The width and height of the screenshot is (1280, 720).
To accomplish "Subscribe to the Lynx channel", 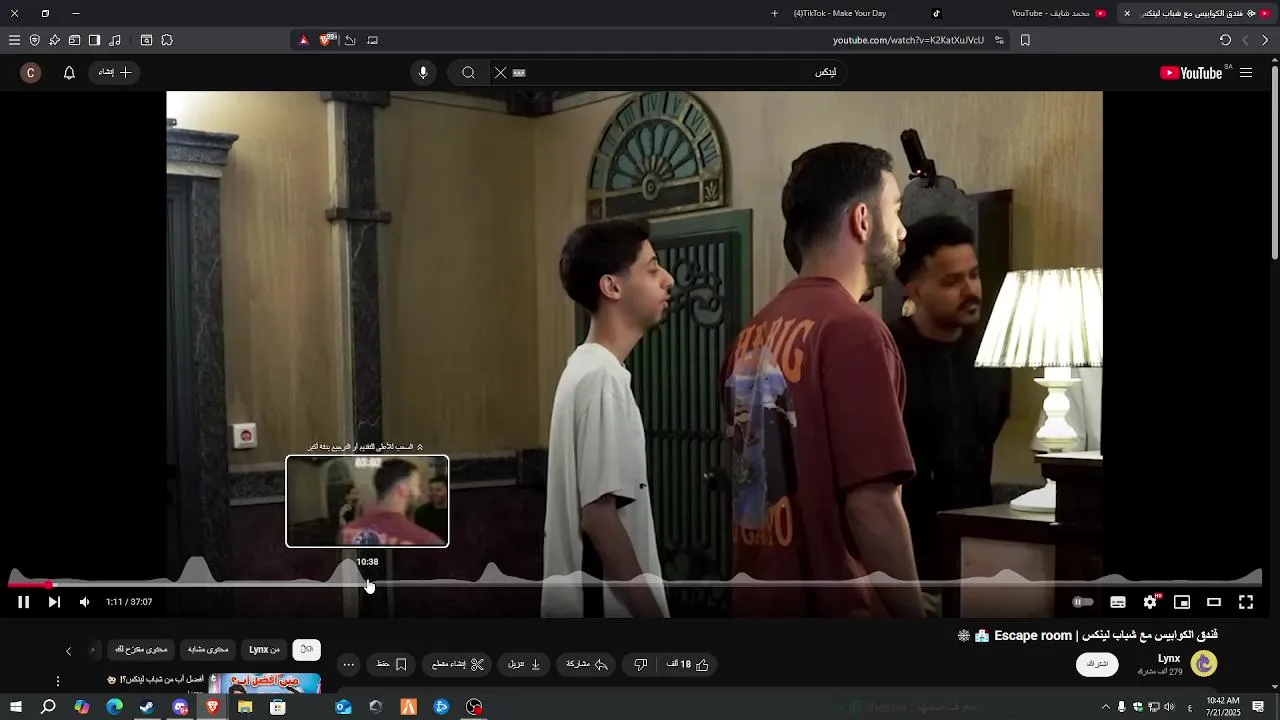I will [1097, 664].
